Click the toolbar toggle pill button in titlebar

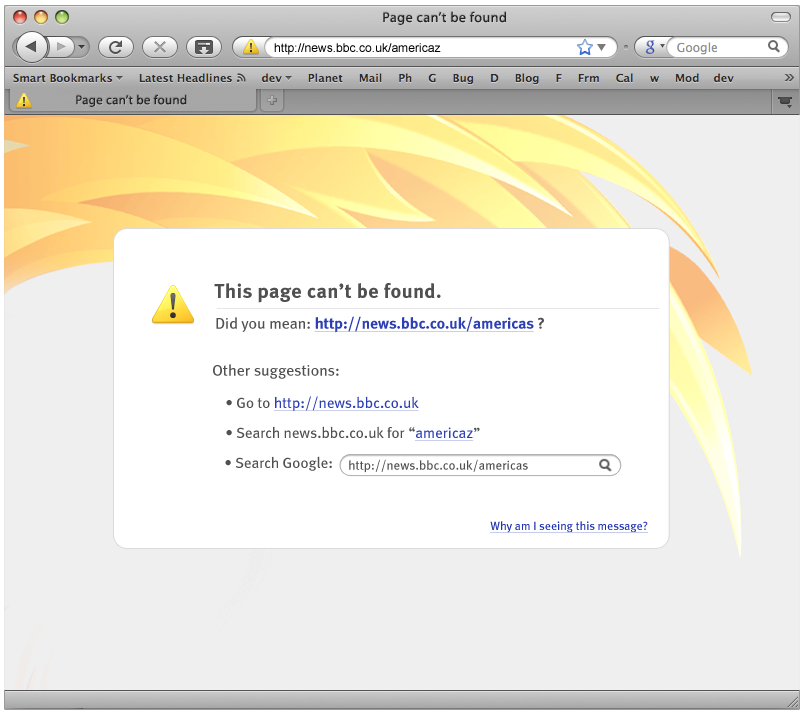pyautogui.click(x=780, y=17)
